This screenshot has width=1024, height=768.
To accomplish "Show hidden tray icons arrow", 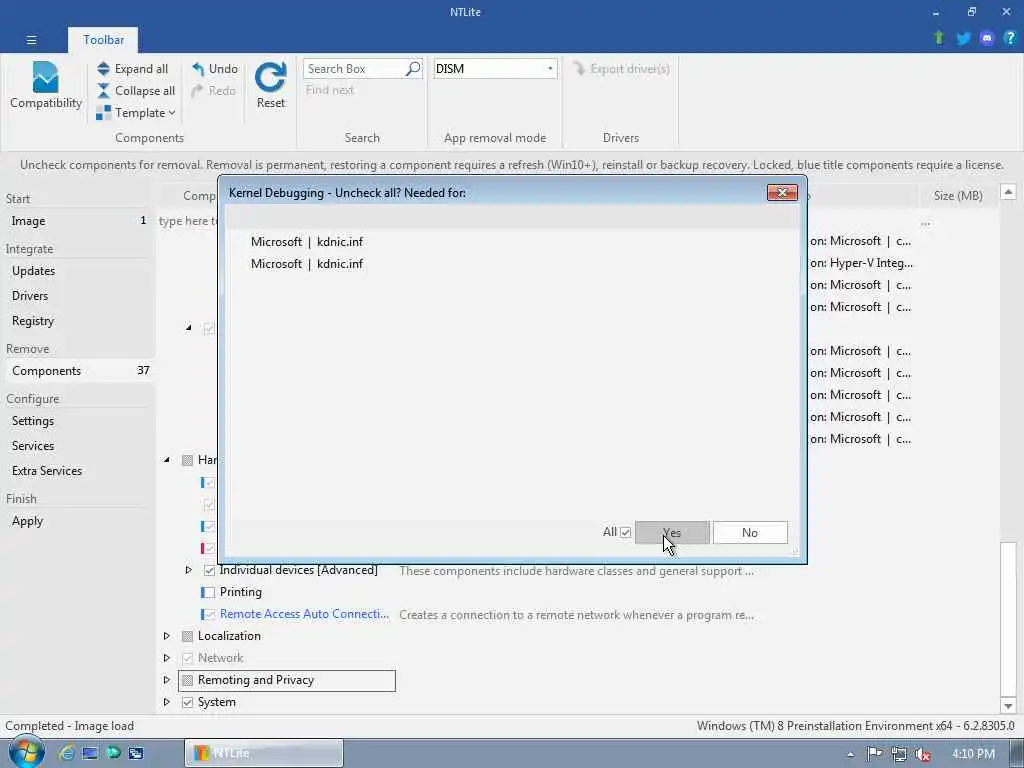I will [x=850, y=754].
